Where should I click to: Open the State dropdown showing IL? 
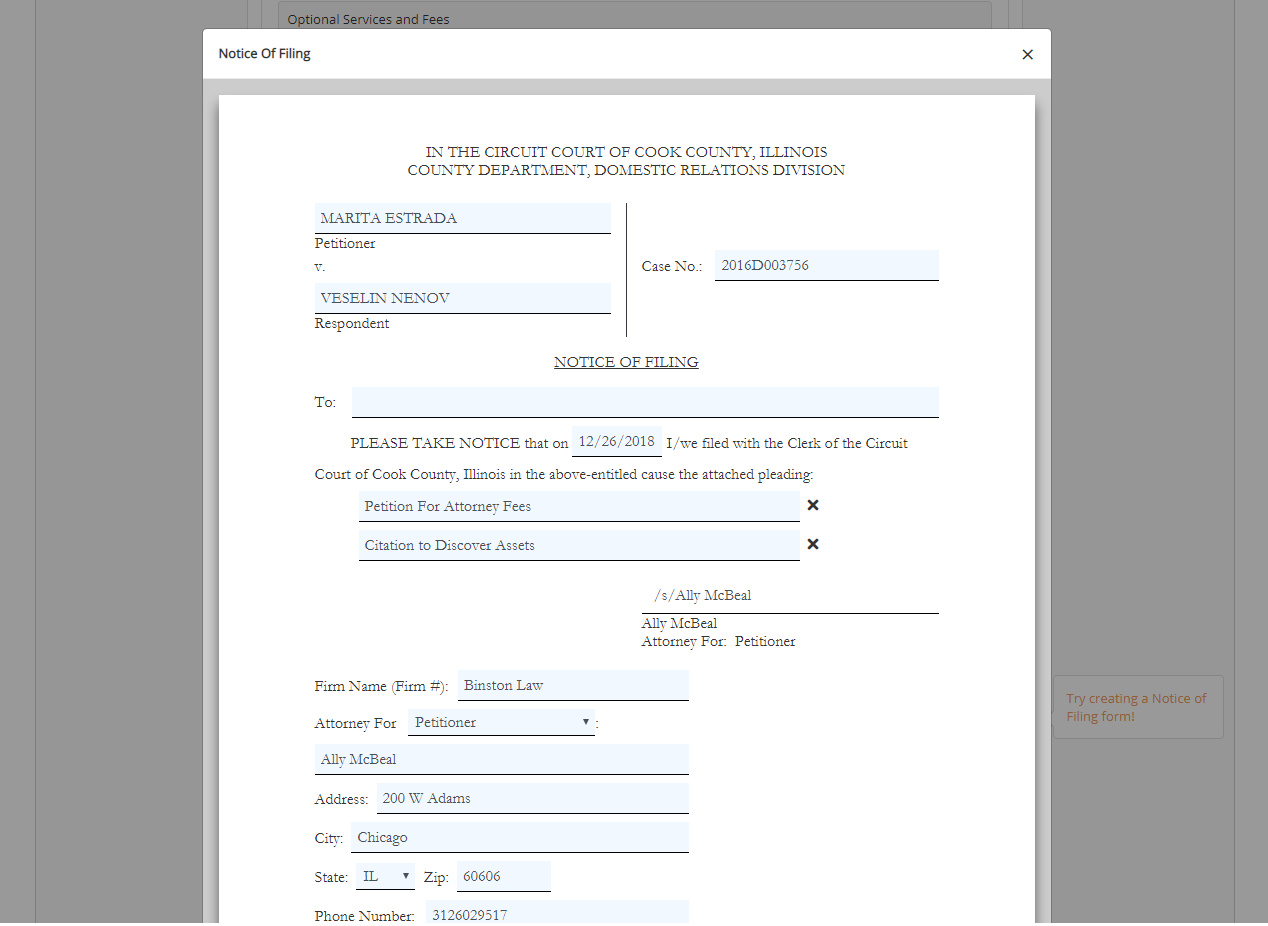point(385,876)
